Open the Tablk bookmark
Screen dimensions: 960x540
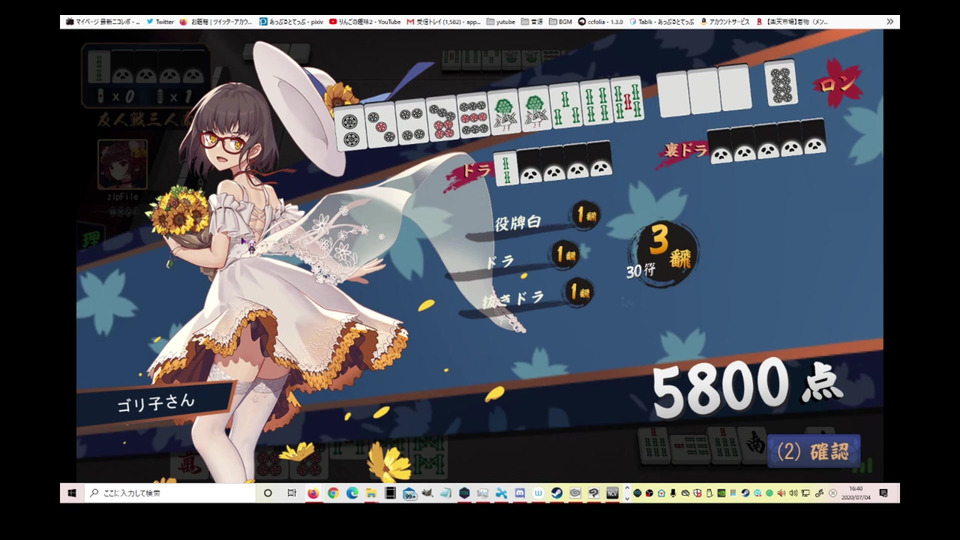662,21
